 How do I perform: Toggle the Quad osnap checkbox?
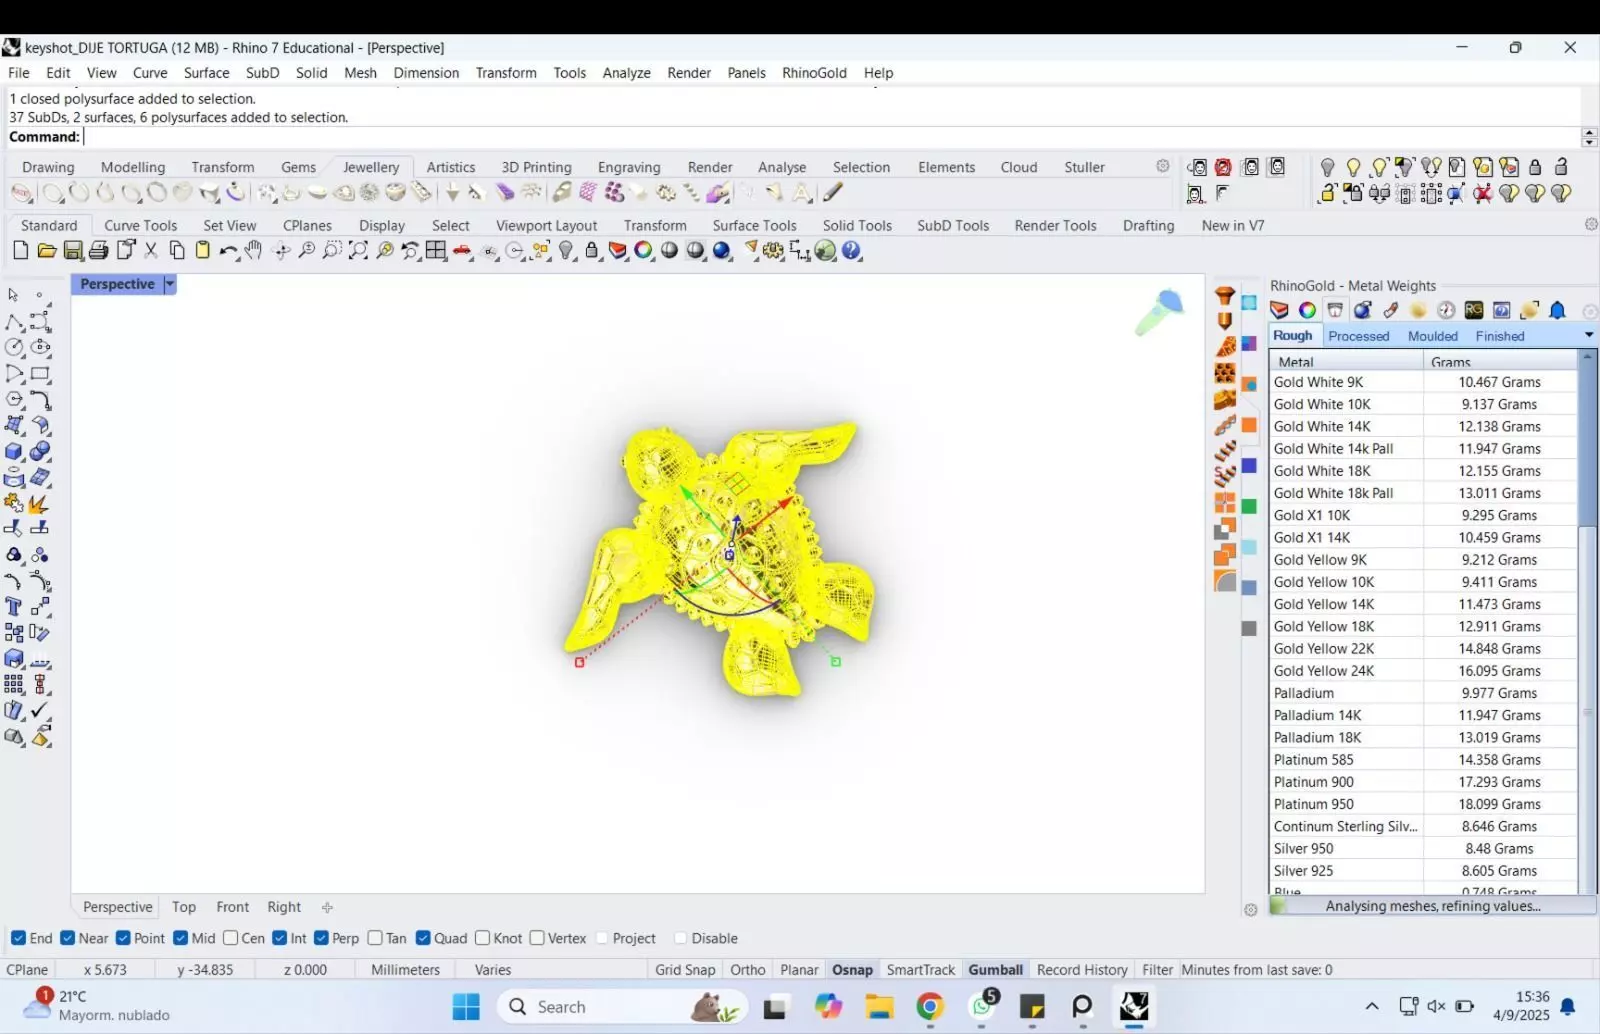coord(423,938)
